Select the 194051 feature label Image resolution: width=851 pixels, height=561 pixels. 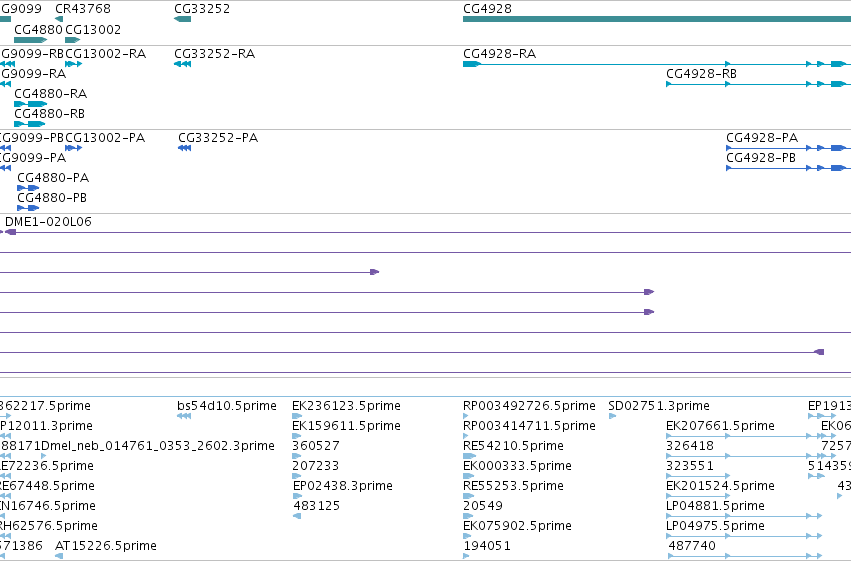click(487, 546)
